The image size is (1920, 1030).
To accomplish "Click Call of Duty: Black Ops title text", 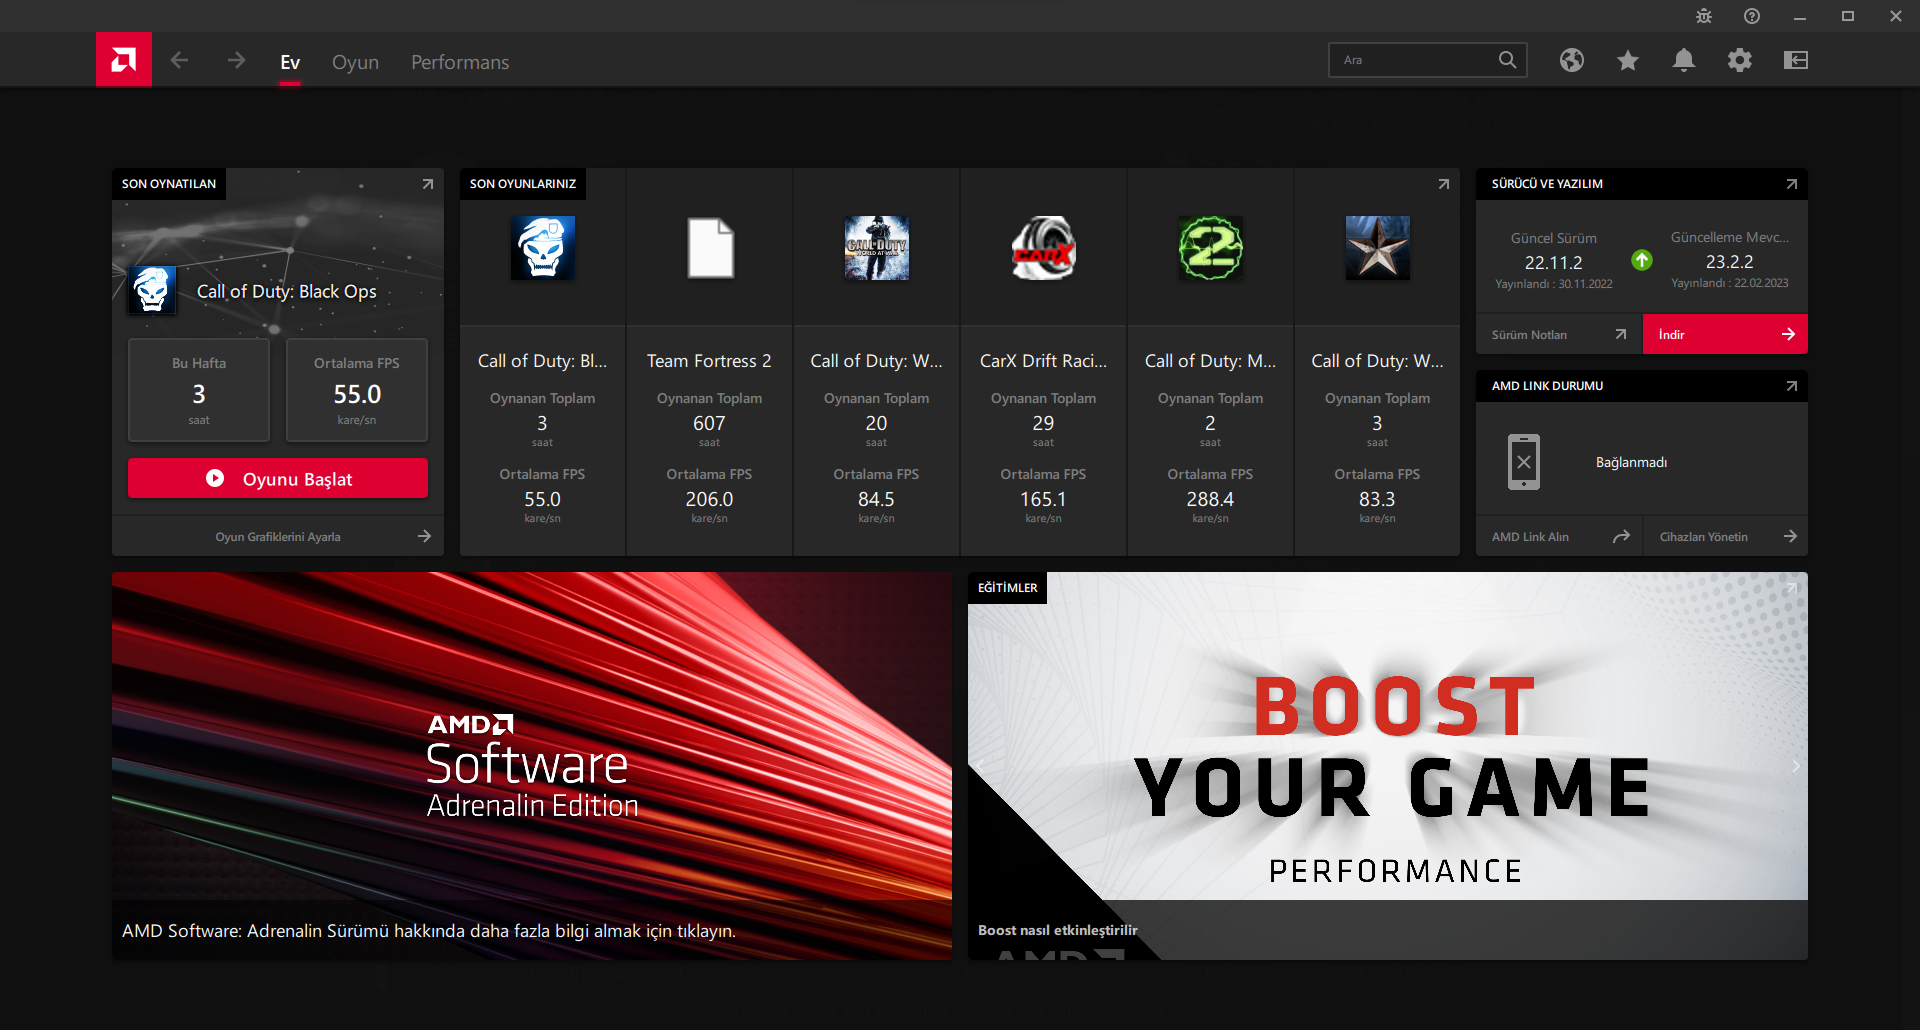I will coord(287,291).
